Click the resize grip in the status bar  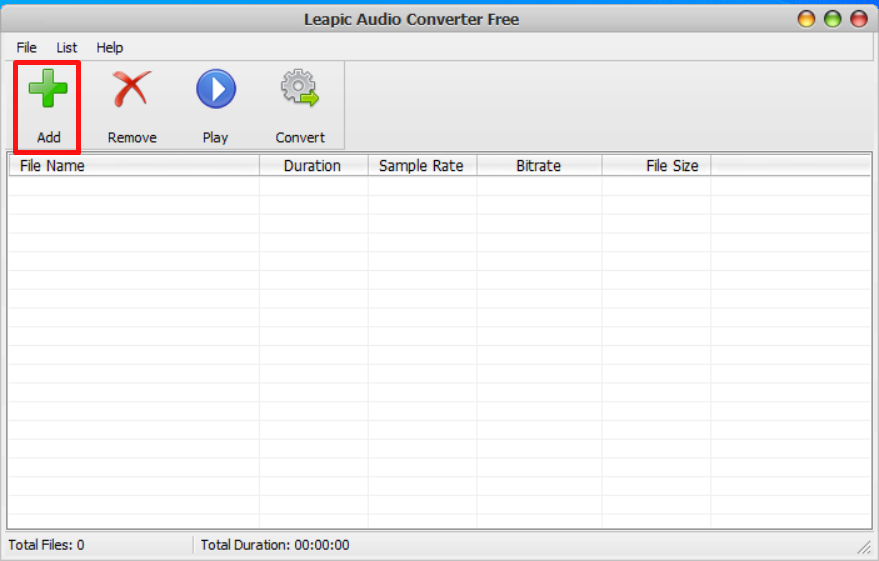point(864,547)
